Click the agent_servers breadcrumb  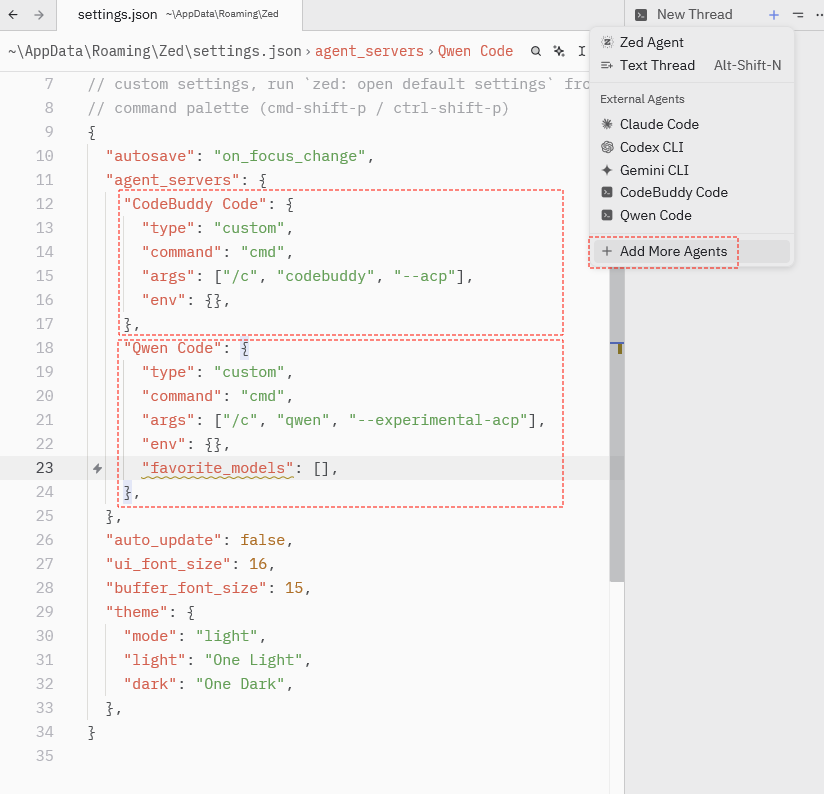[369, 51]
